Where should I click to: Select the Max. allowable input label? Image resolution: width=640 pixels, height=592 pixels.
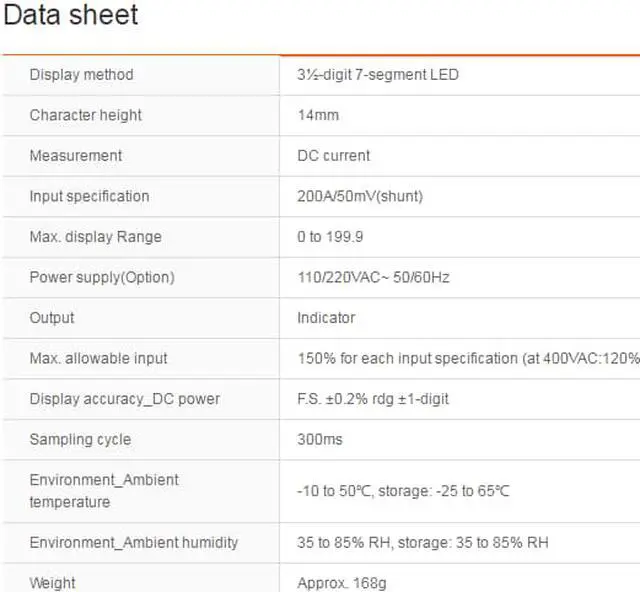click(98, 358)
